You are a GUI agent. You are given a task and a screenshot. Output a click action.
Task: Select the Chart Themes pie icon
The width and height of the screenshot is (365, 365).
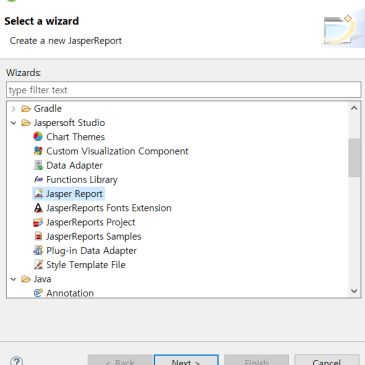38,136
